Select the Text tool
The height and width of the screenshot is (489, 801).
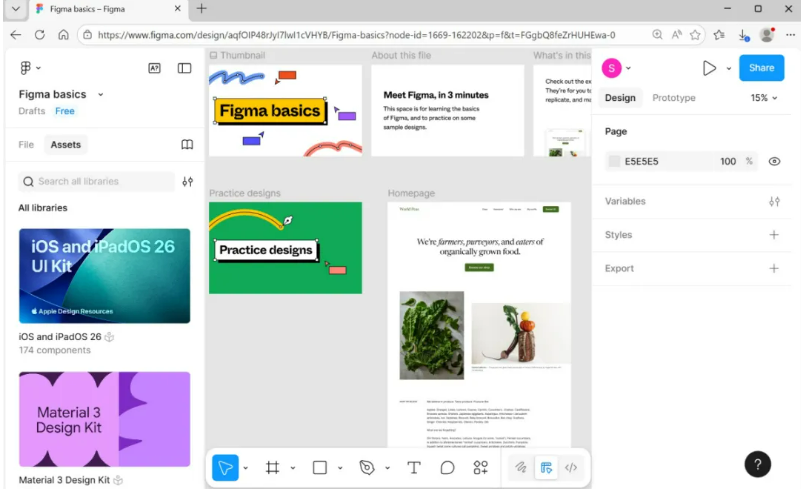click(x=414, y=468)
